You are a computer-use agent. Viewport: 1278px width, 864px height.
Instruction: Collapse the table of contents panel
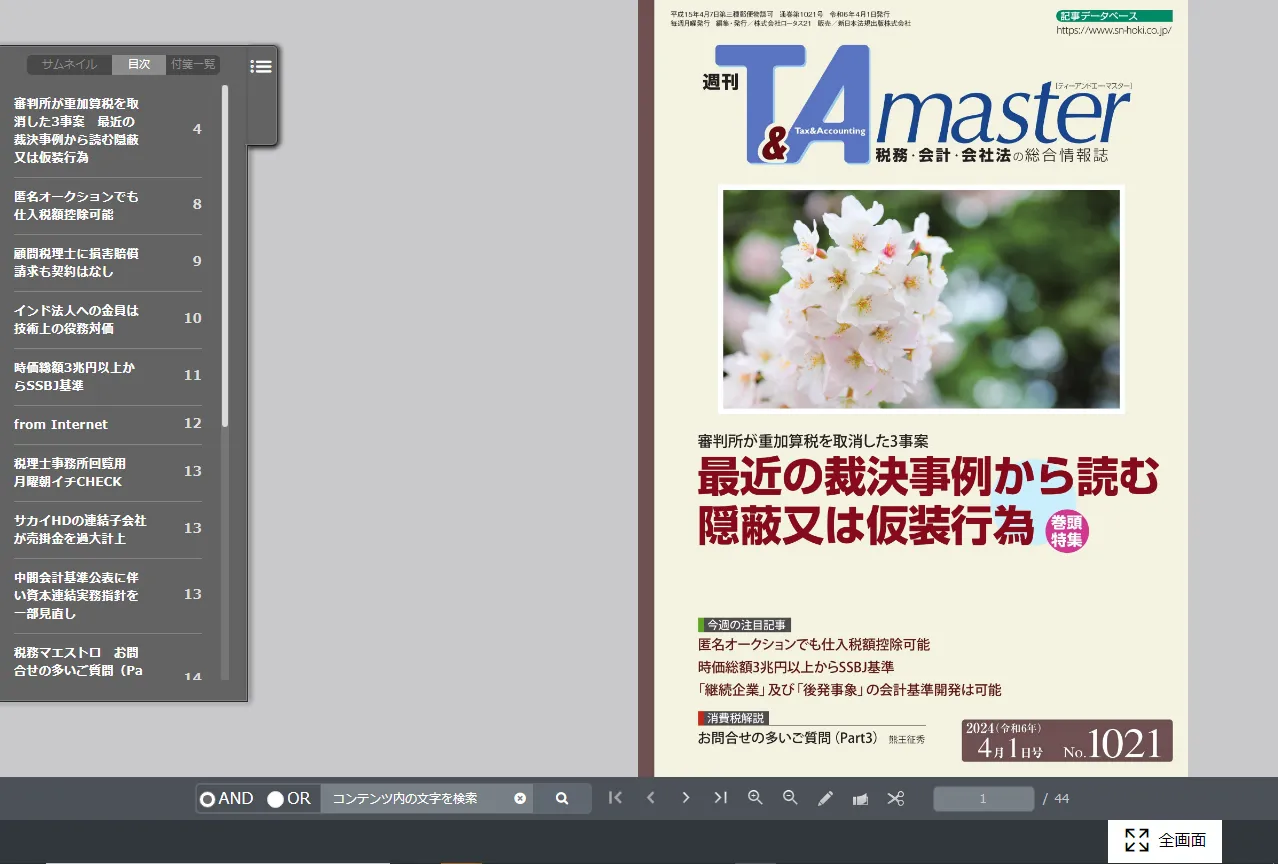coord(261,67)
